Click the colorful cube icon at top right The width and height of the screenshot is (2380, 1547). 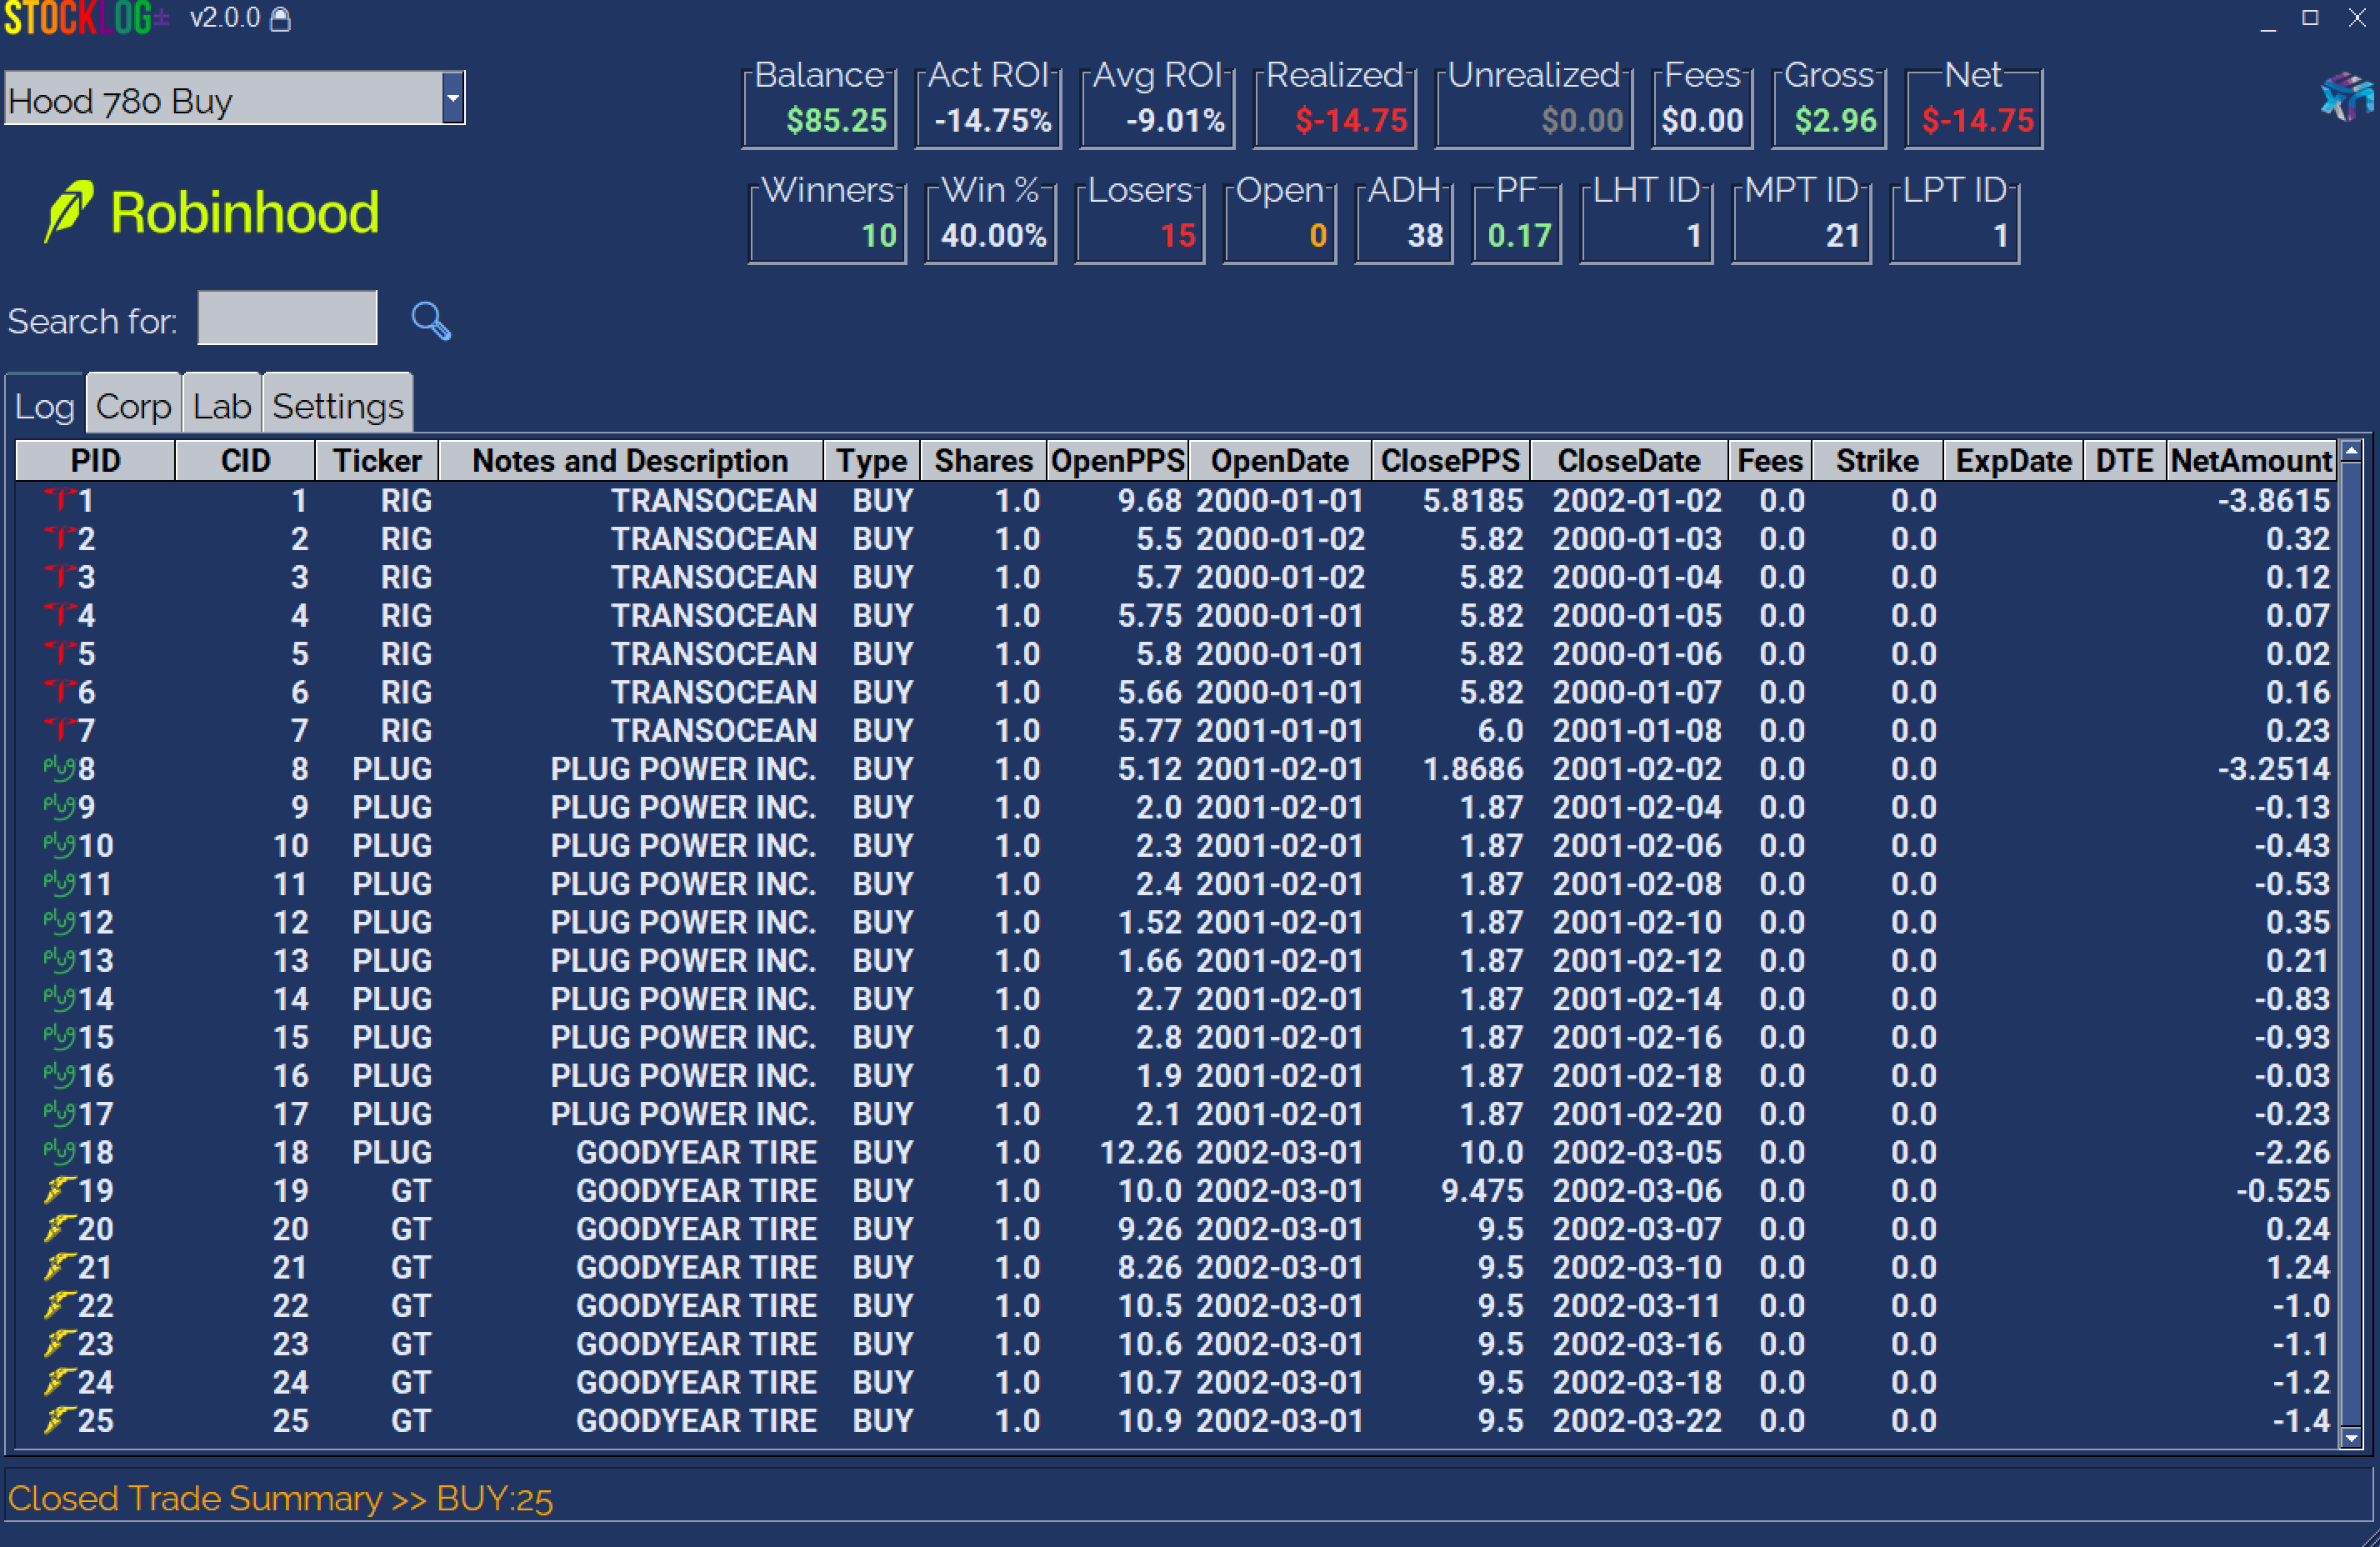(2345, 97)
